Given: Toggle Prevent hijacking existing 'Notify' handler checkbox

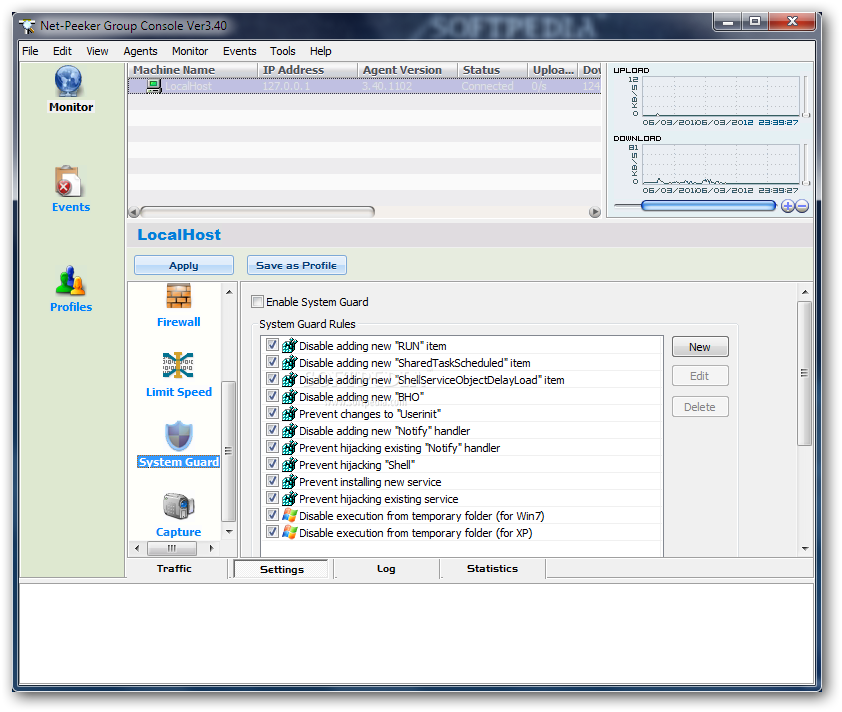Looking at the screenshot, I should click(272, 447).
